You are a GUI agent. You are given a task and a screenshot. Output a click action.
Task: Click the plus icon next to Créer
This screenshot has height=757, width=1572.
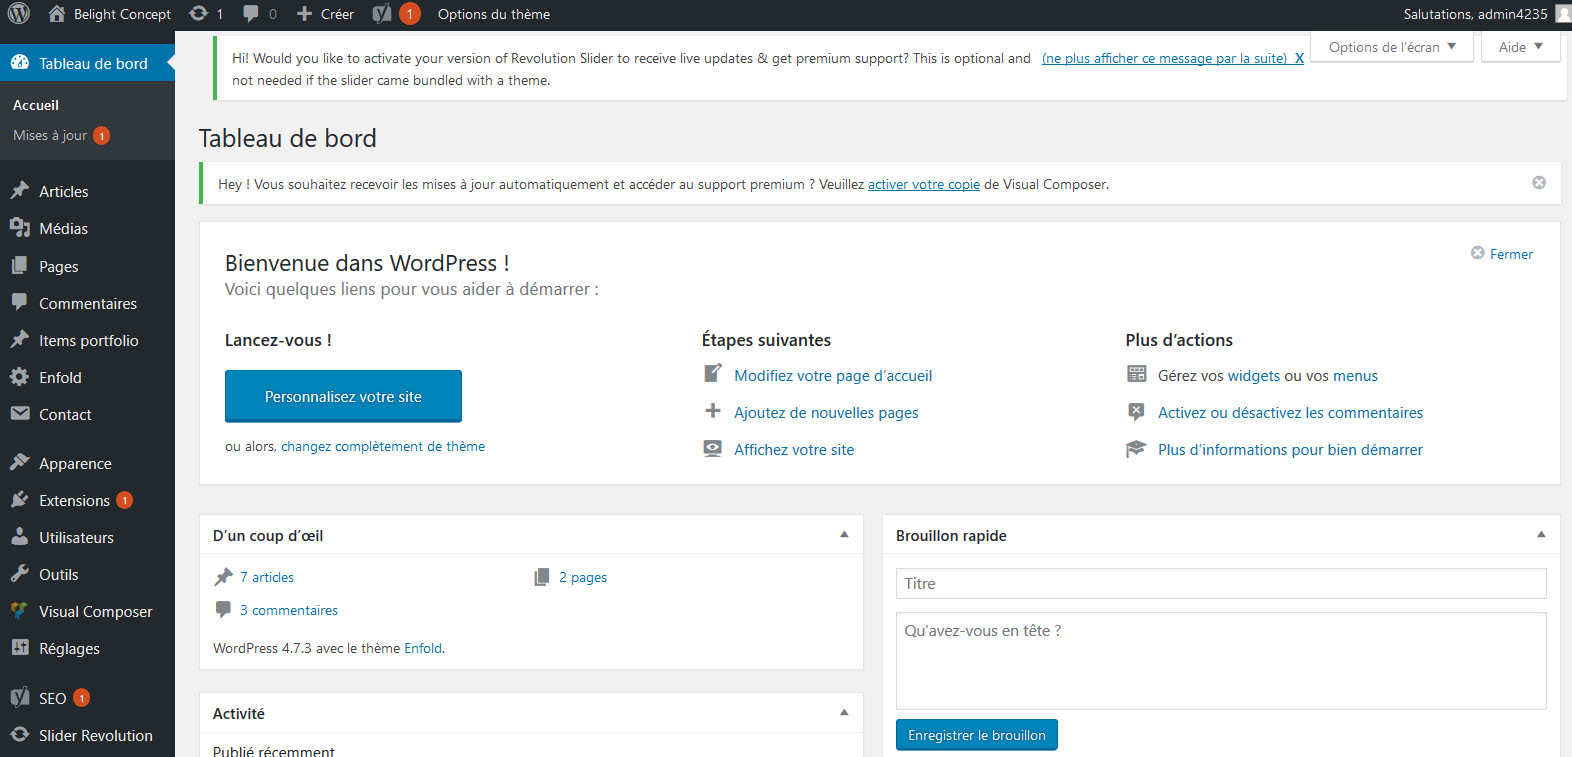pos(305,14)
